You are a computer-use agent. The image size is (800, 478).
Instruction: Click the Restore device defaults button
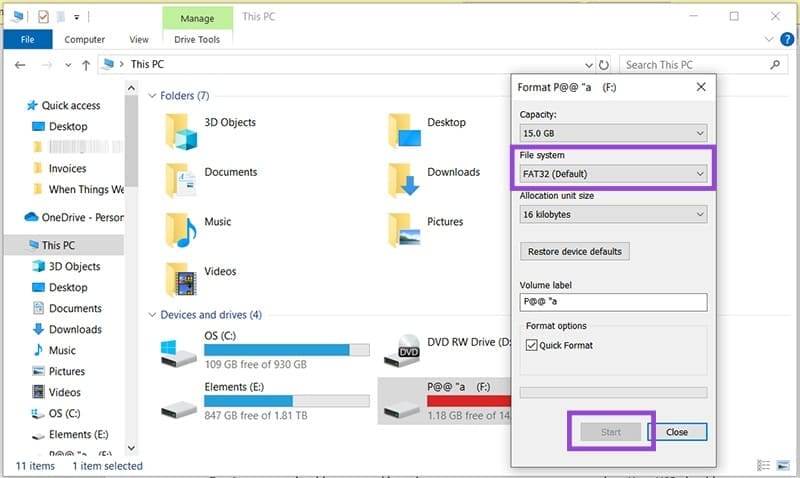574,251
